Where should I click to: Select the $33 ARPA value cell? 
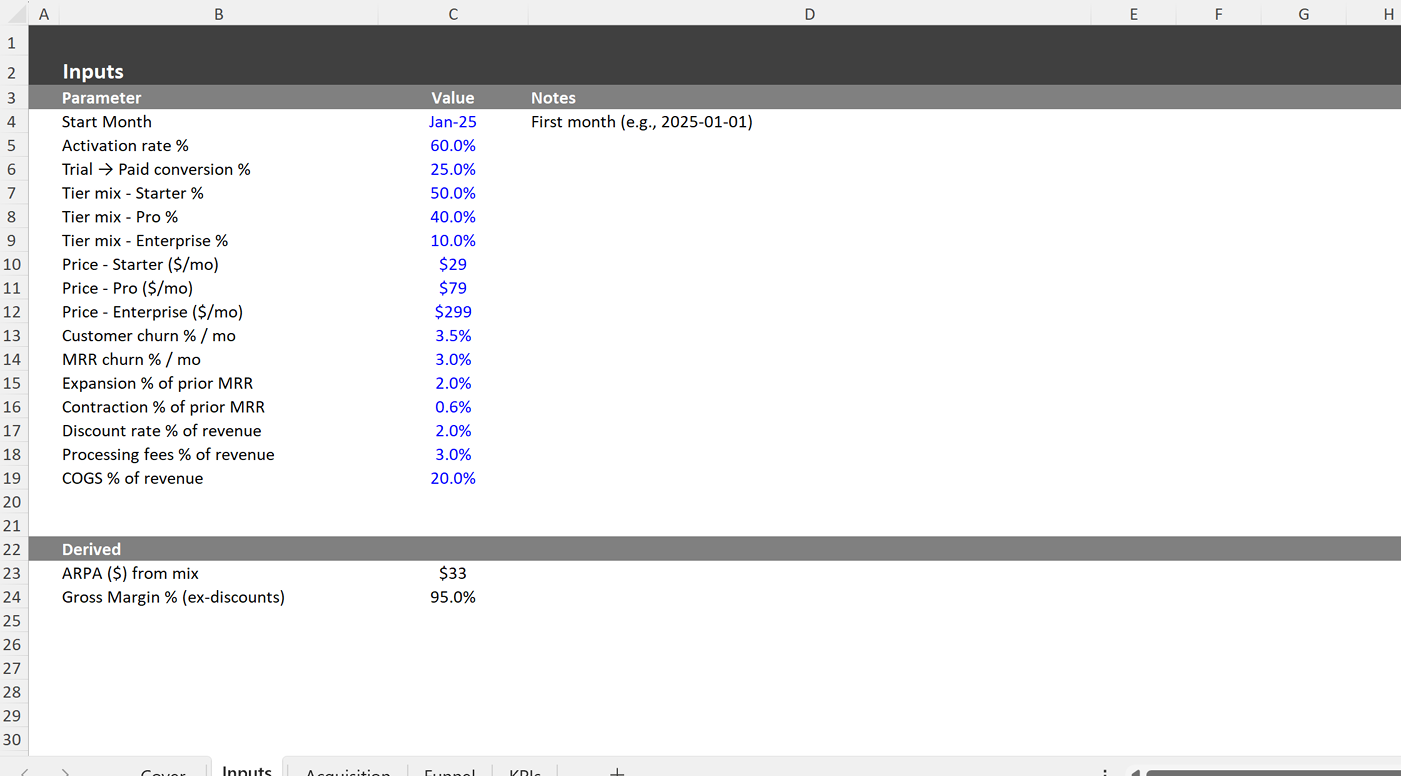pyautogui.click(x=453, y=573)
